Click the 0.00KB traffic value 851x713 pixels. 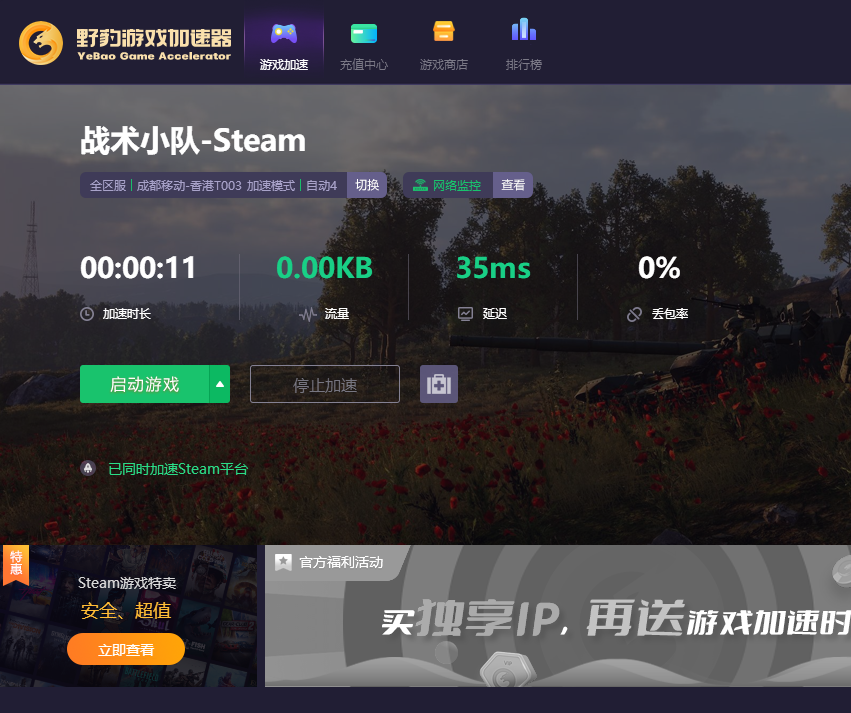click(325, 268)
